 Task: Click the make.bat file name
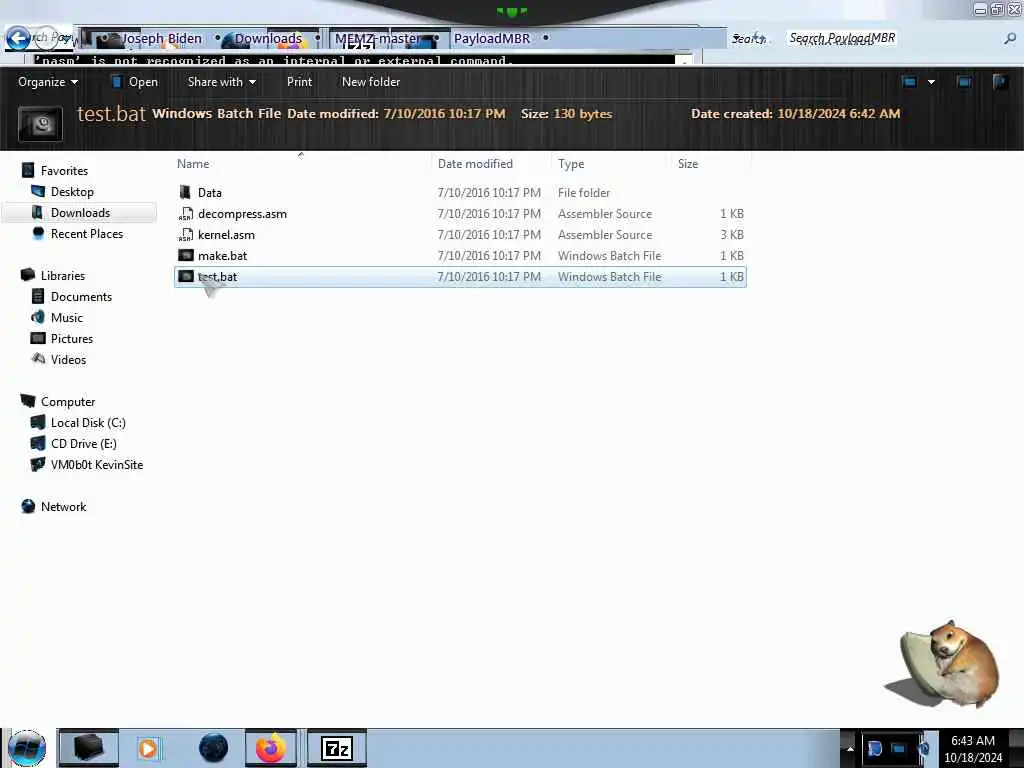coord(222,255)
